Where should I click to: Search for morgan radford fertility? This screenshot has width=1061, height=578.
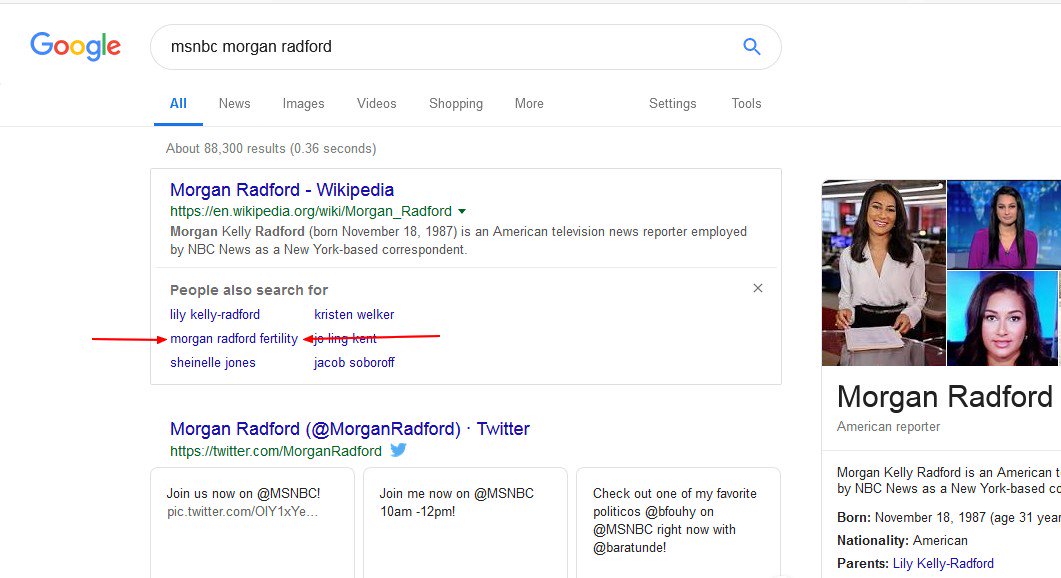click(x=233, y=338)
